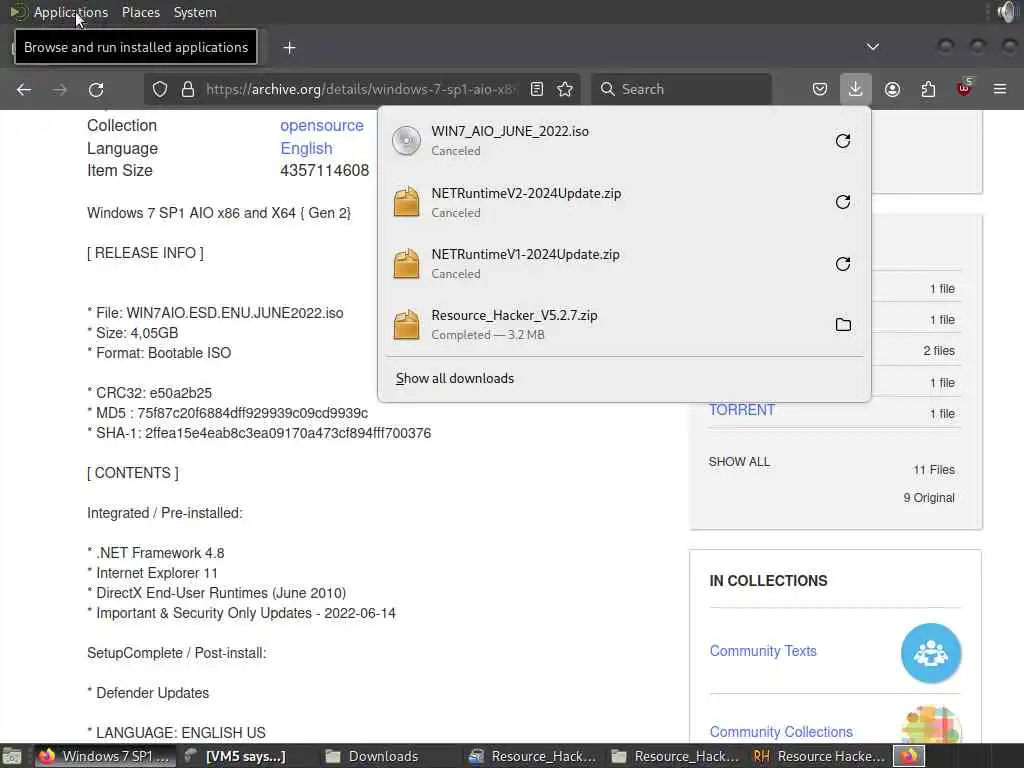This screenshot has height=768, width=1024.
Task: Click Show all downloads
Action: [x=455, y=379]
